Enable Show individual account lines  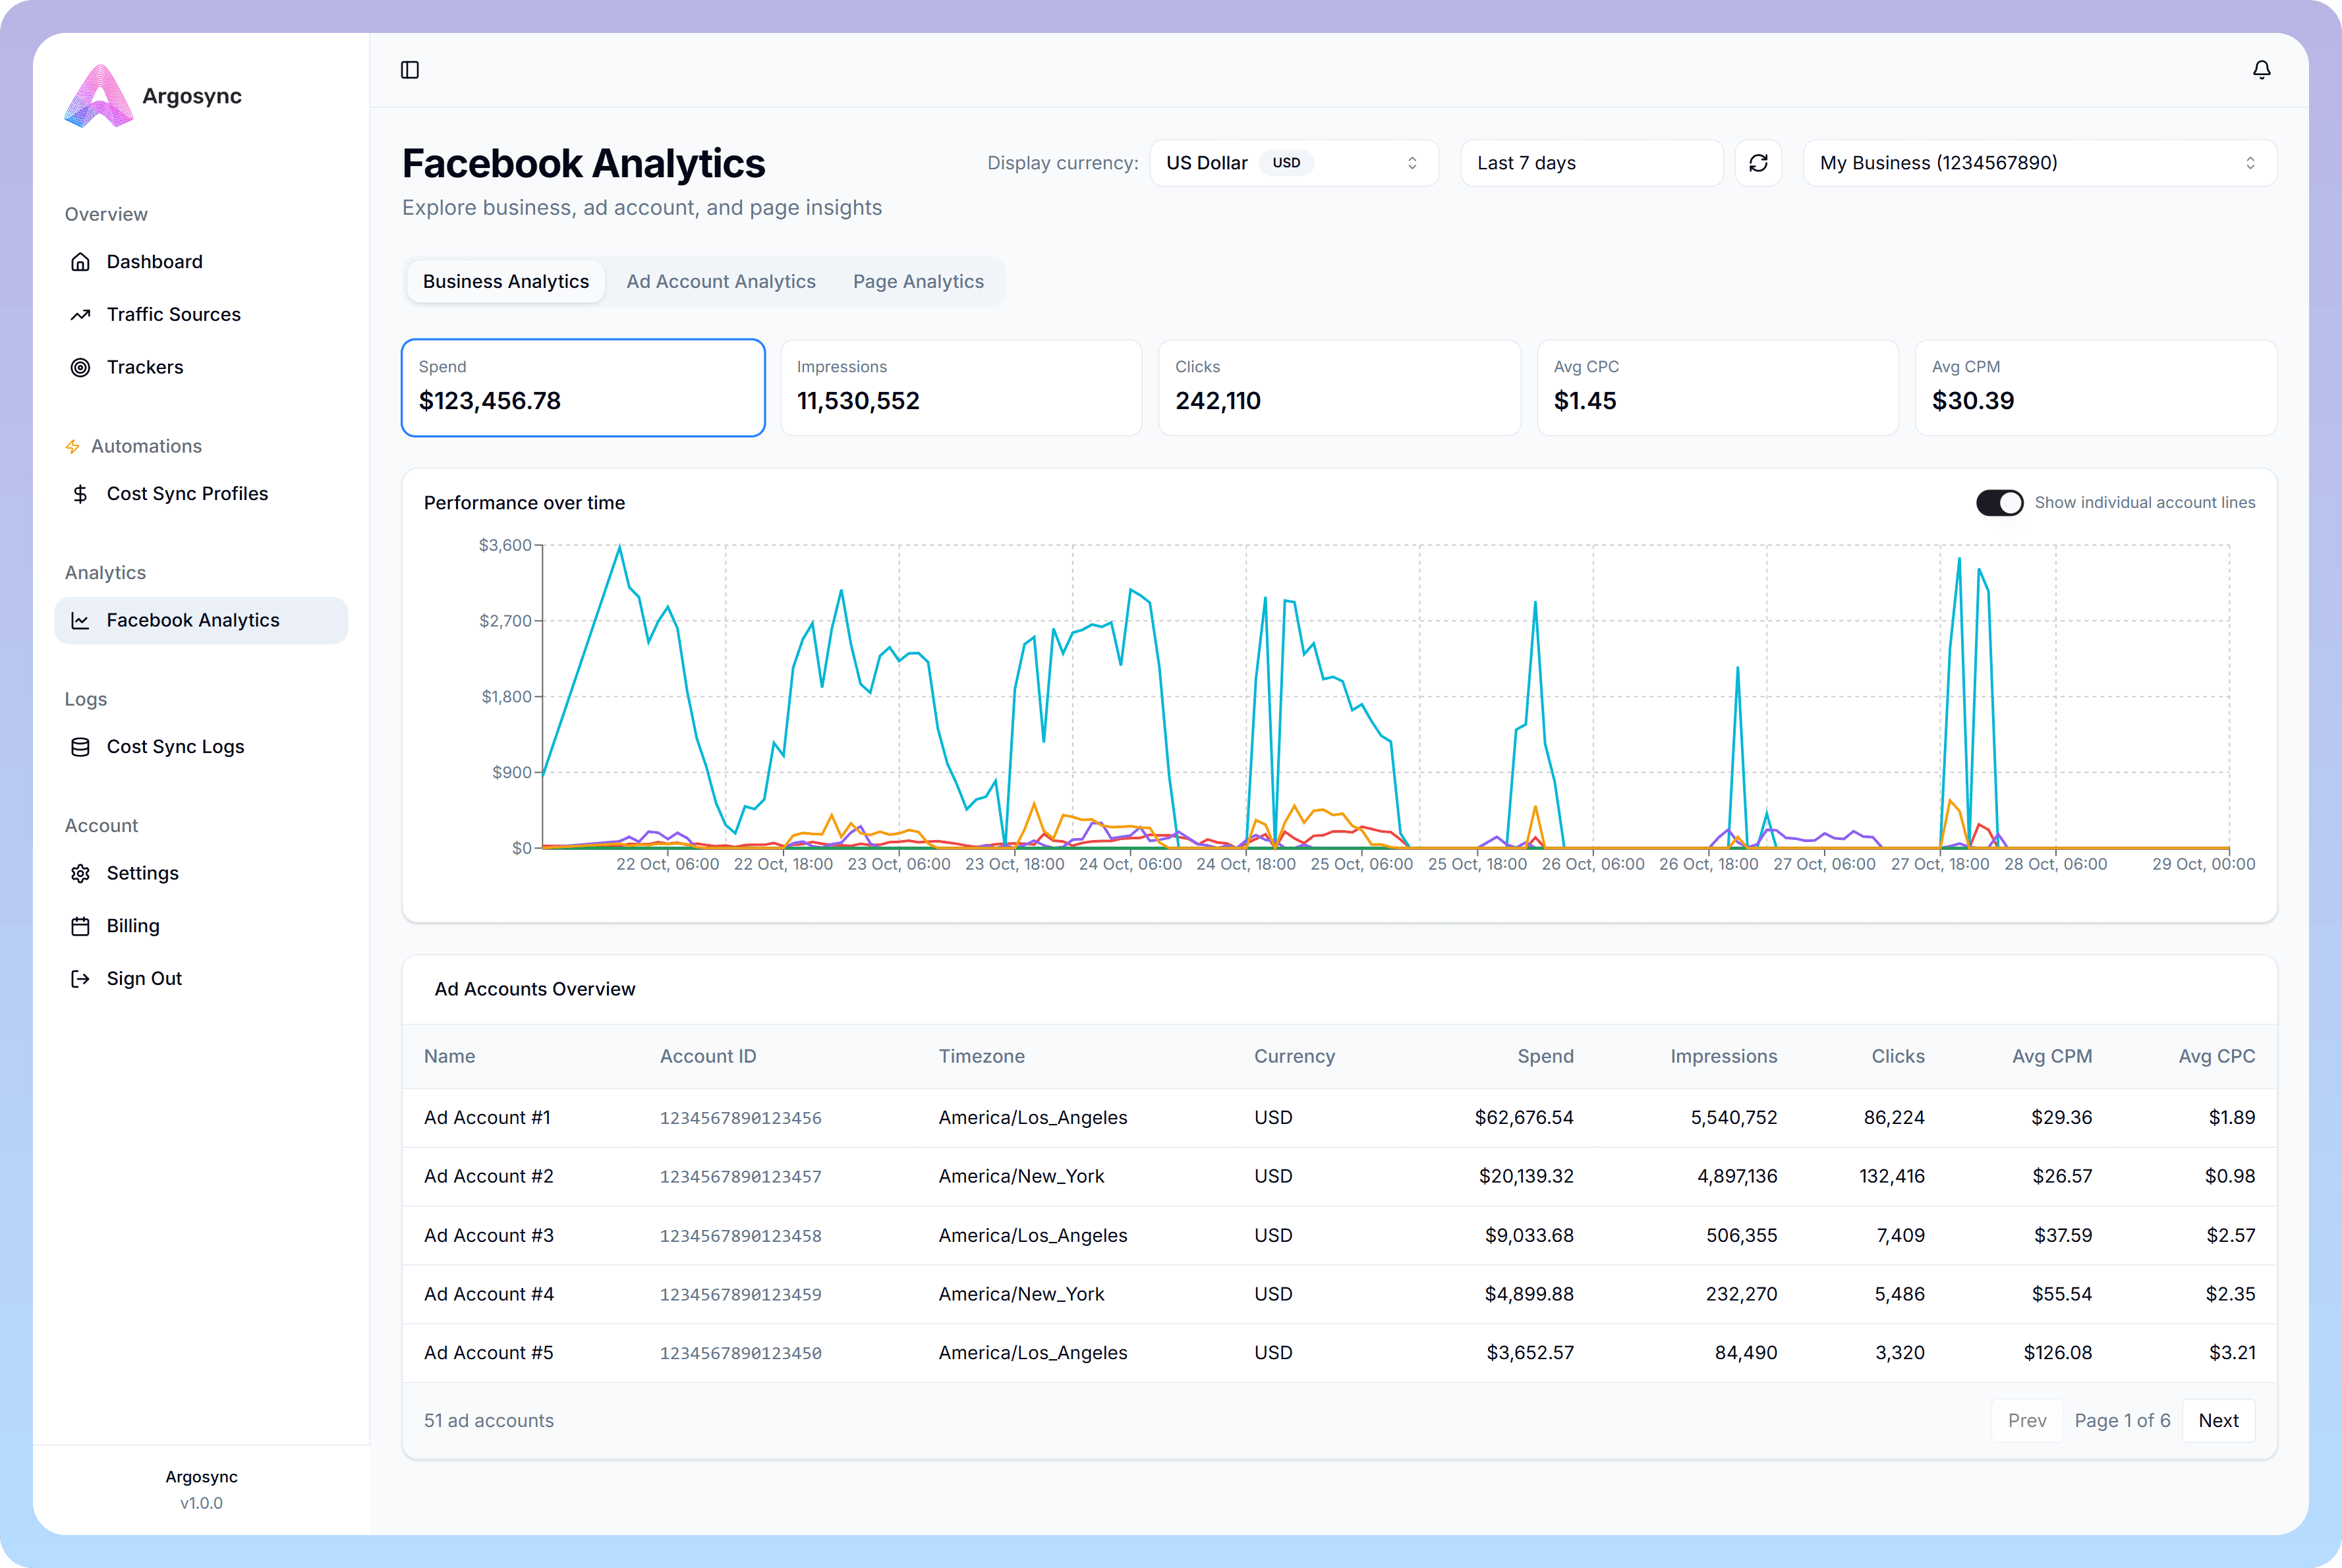(1999, 502)
